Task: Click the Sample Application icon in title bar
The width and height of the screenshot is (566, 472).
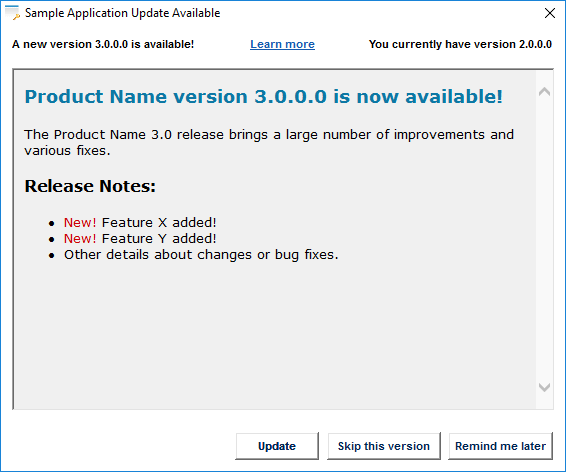Action: tap(12, 13)
